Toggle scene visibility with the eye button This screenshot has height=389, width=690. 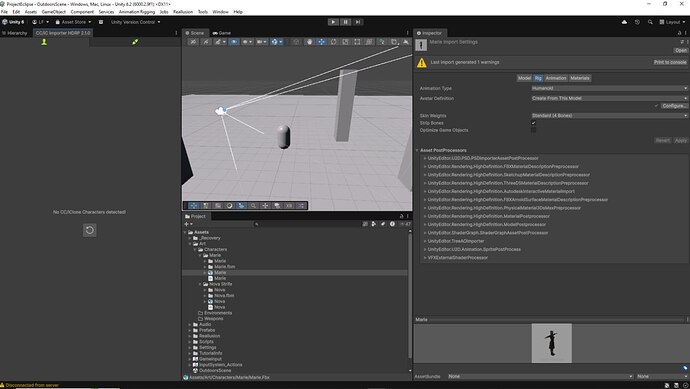234,42
